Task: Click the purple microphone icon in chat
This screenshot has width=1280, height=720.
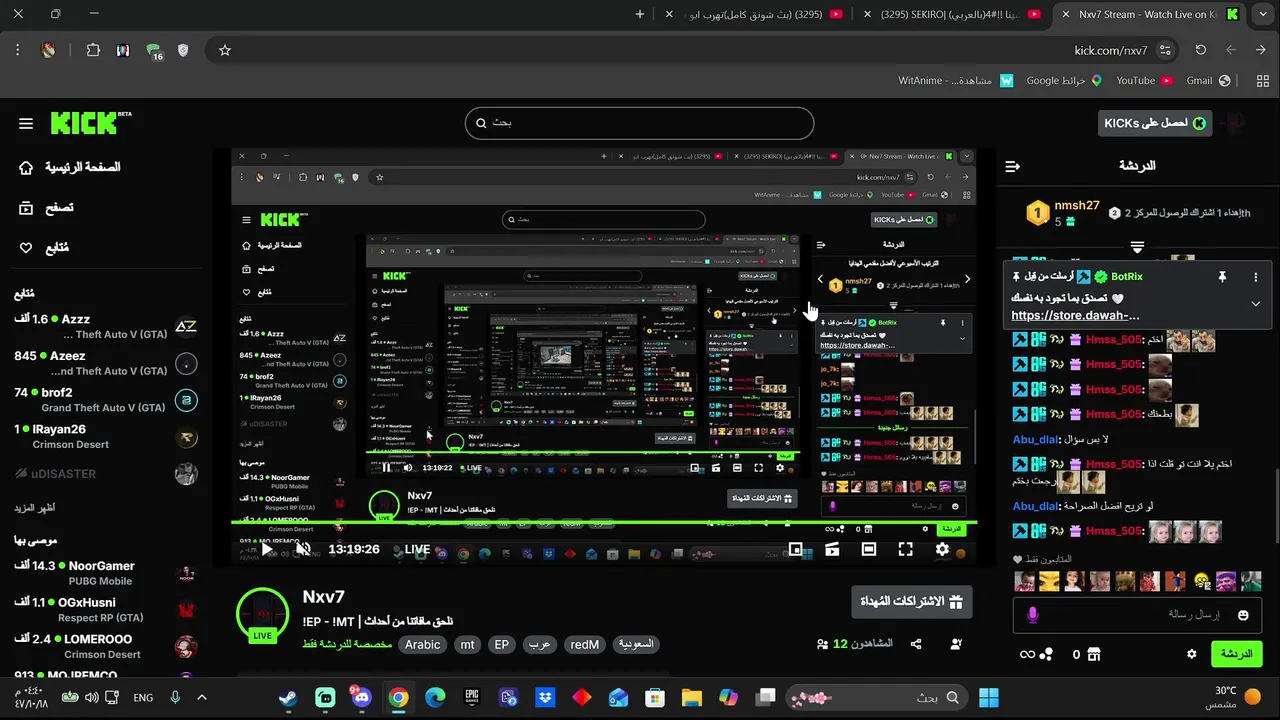Action: click(1033, 615)
